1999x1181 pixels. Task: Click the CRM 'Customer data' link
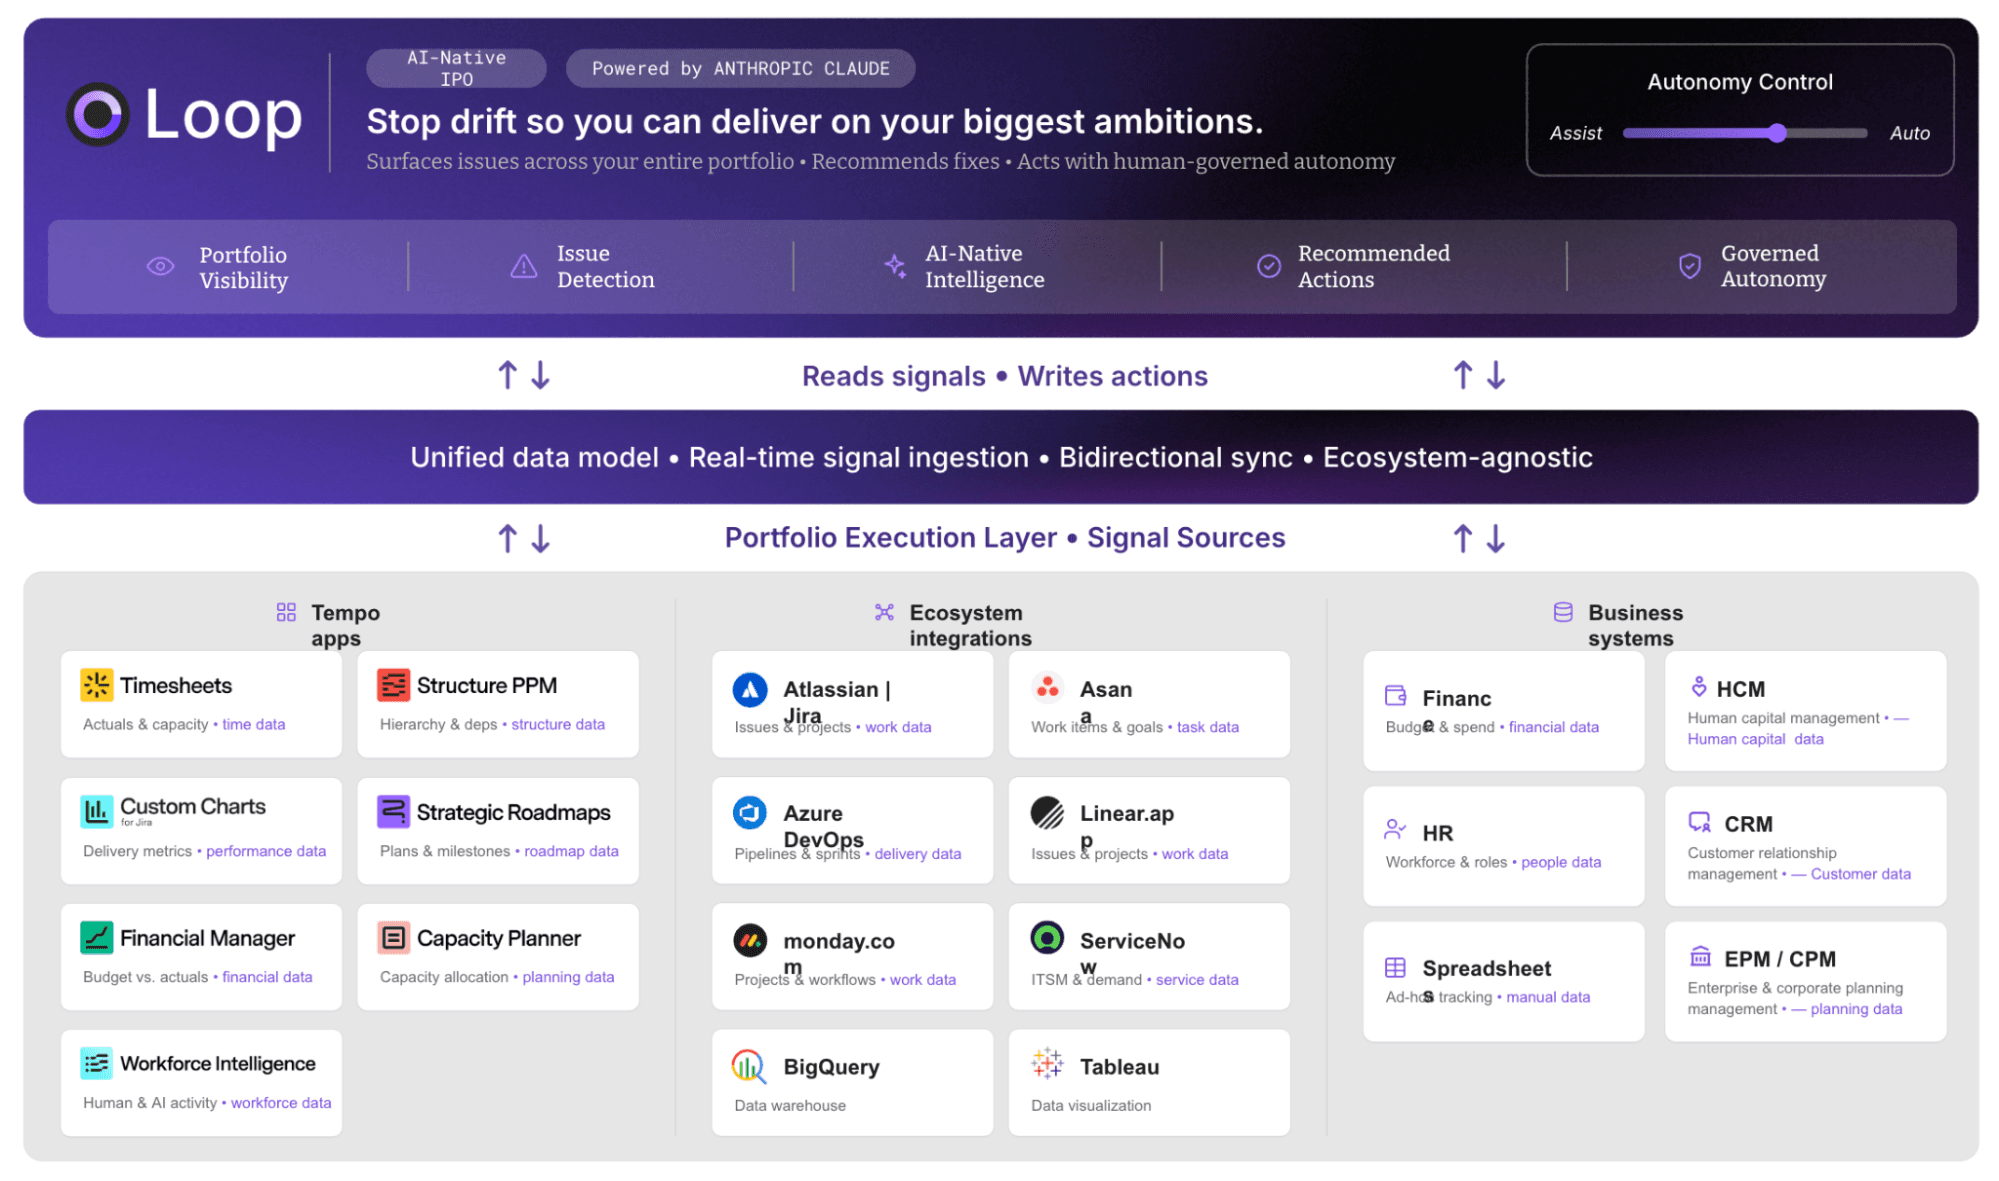[1860, 874]
